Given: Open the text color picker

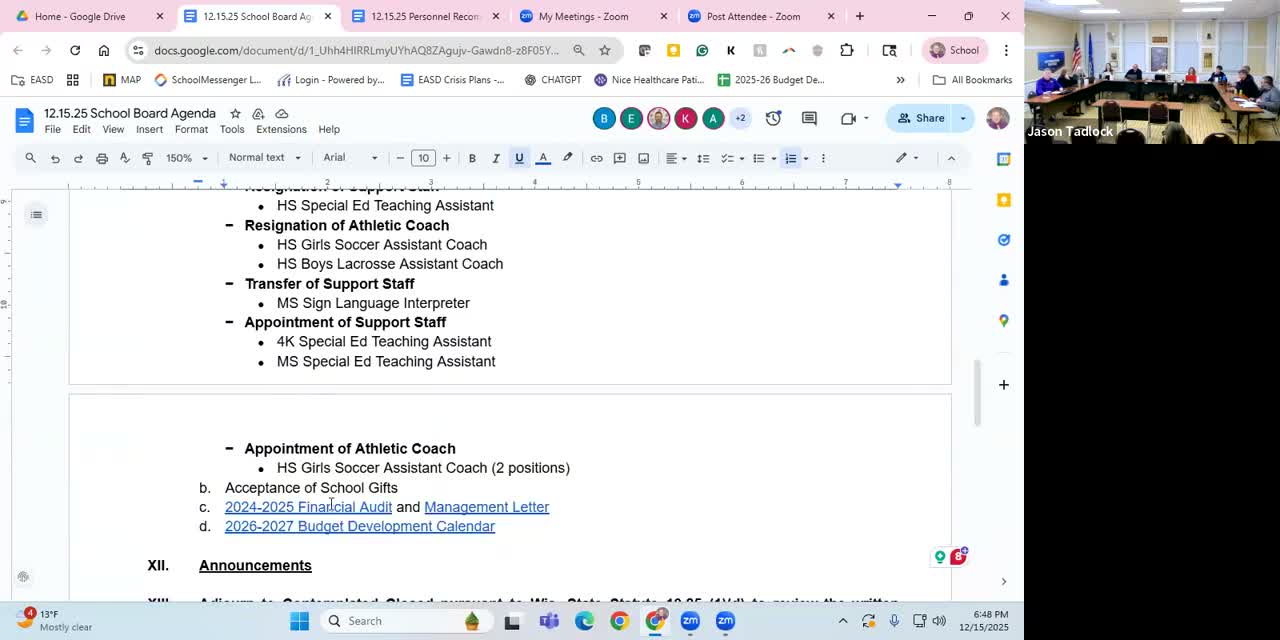Looking at the screenshot, I should click(543, 158).
